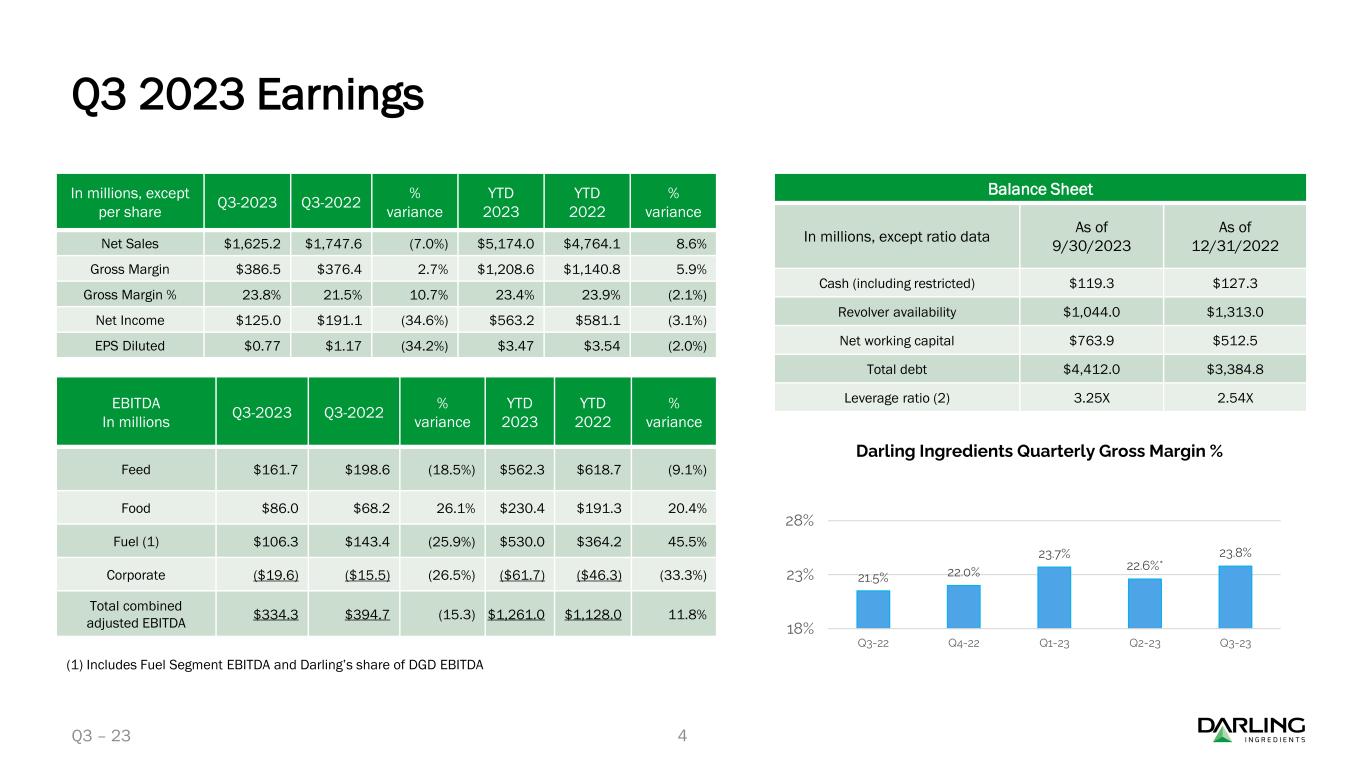Image resolution: width=1365 pixels, height=768 pixels.
Task: Click YTD EPS value $3.47
Action: point(517,346)
